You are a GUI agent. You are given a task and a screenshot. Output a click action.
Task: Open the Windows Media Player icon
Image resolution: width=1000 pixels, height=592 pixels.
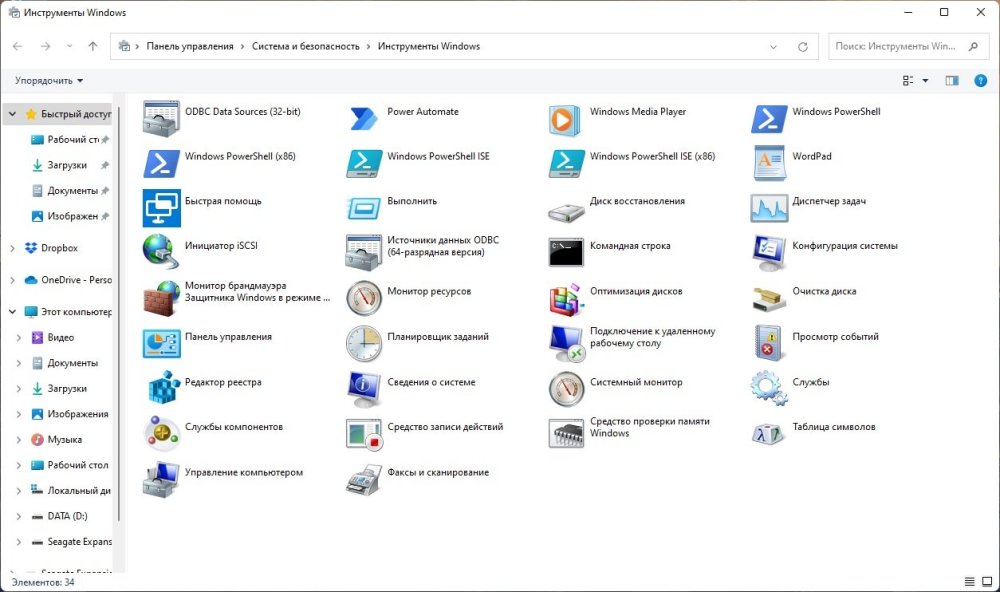[566, 119]
